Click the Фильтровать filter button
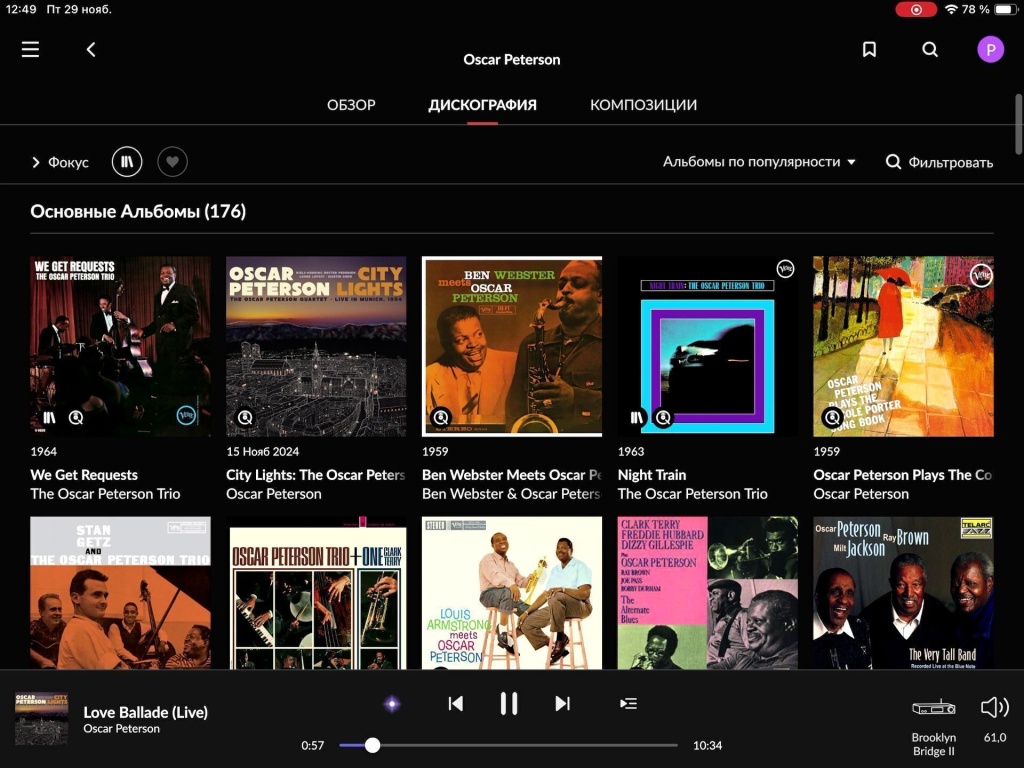Screen dimensions: 1024x768 click(x=939, y=162)
